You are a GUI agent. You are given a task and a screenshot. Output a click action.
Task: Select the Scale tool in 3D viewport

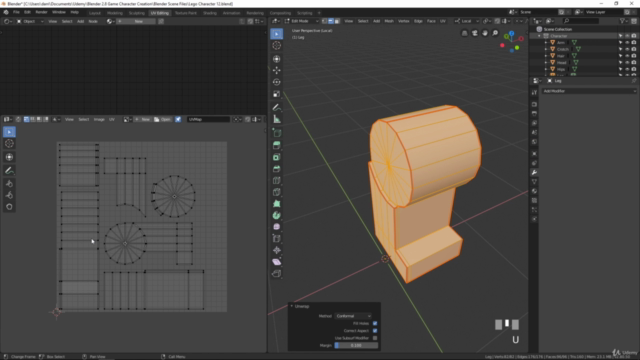click(277, 94)
